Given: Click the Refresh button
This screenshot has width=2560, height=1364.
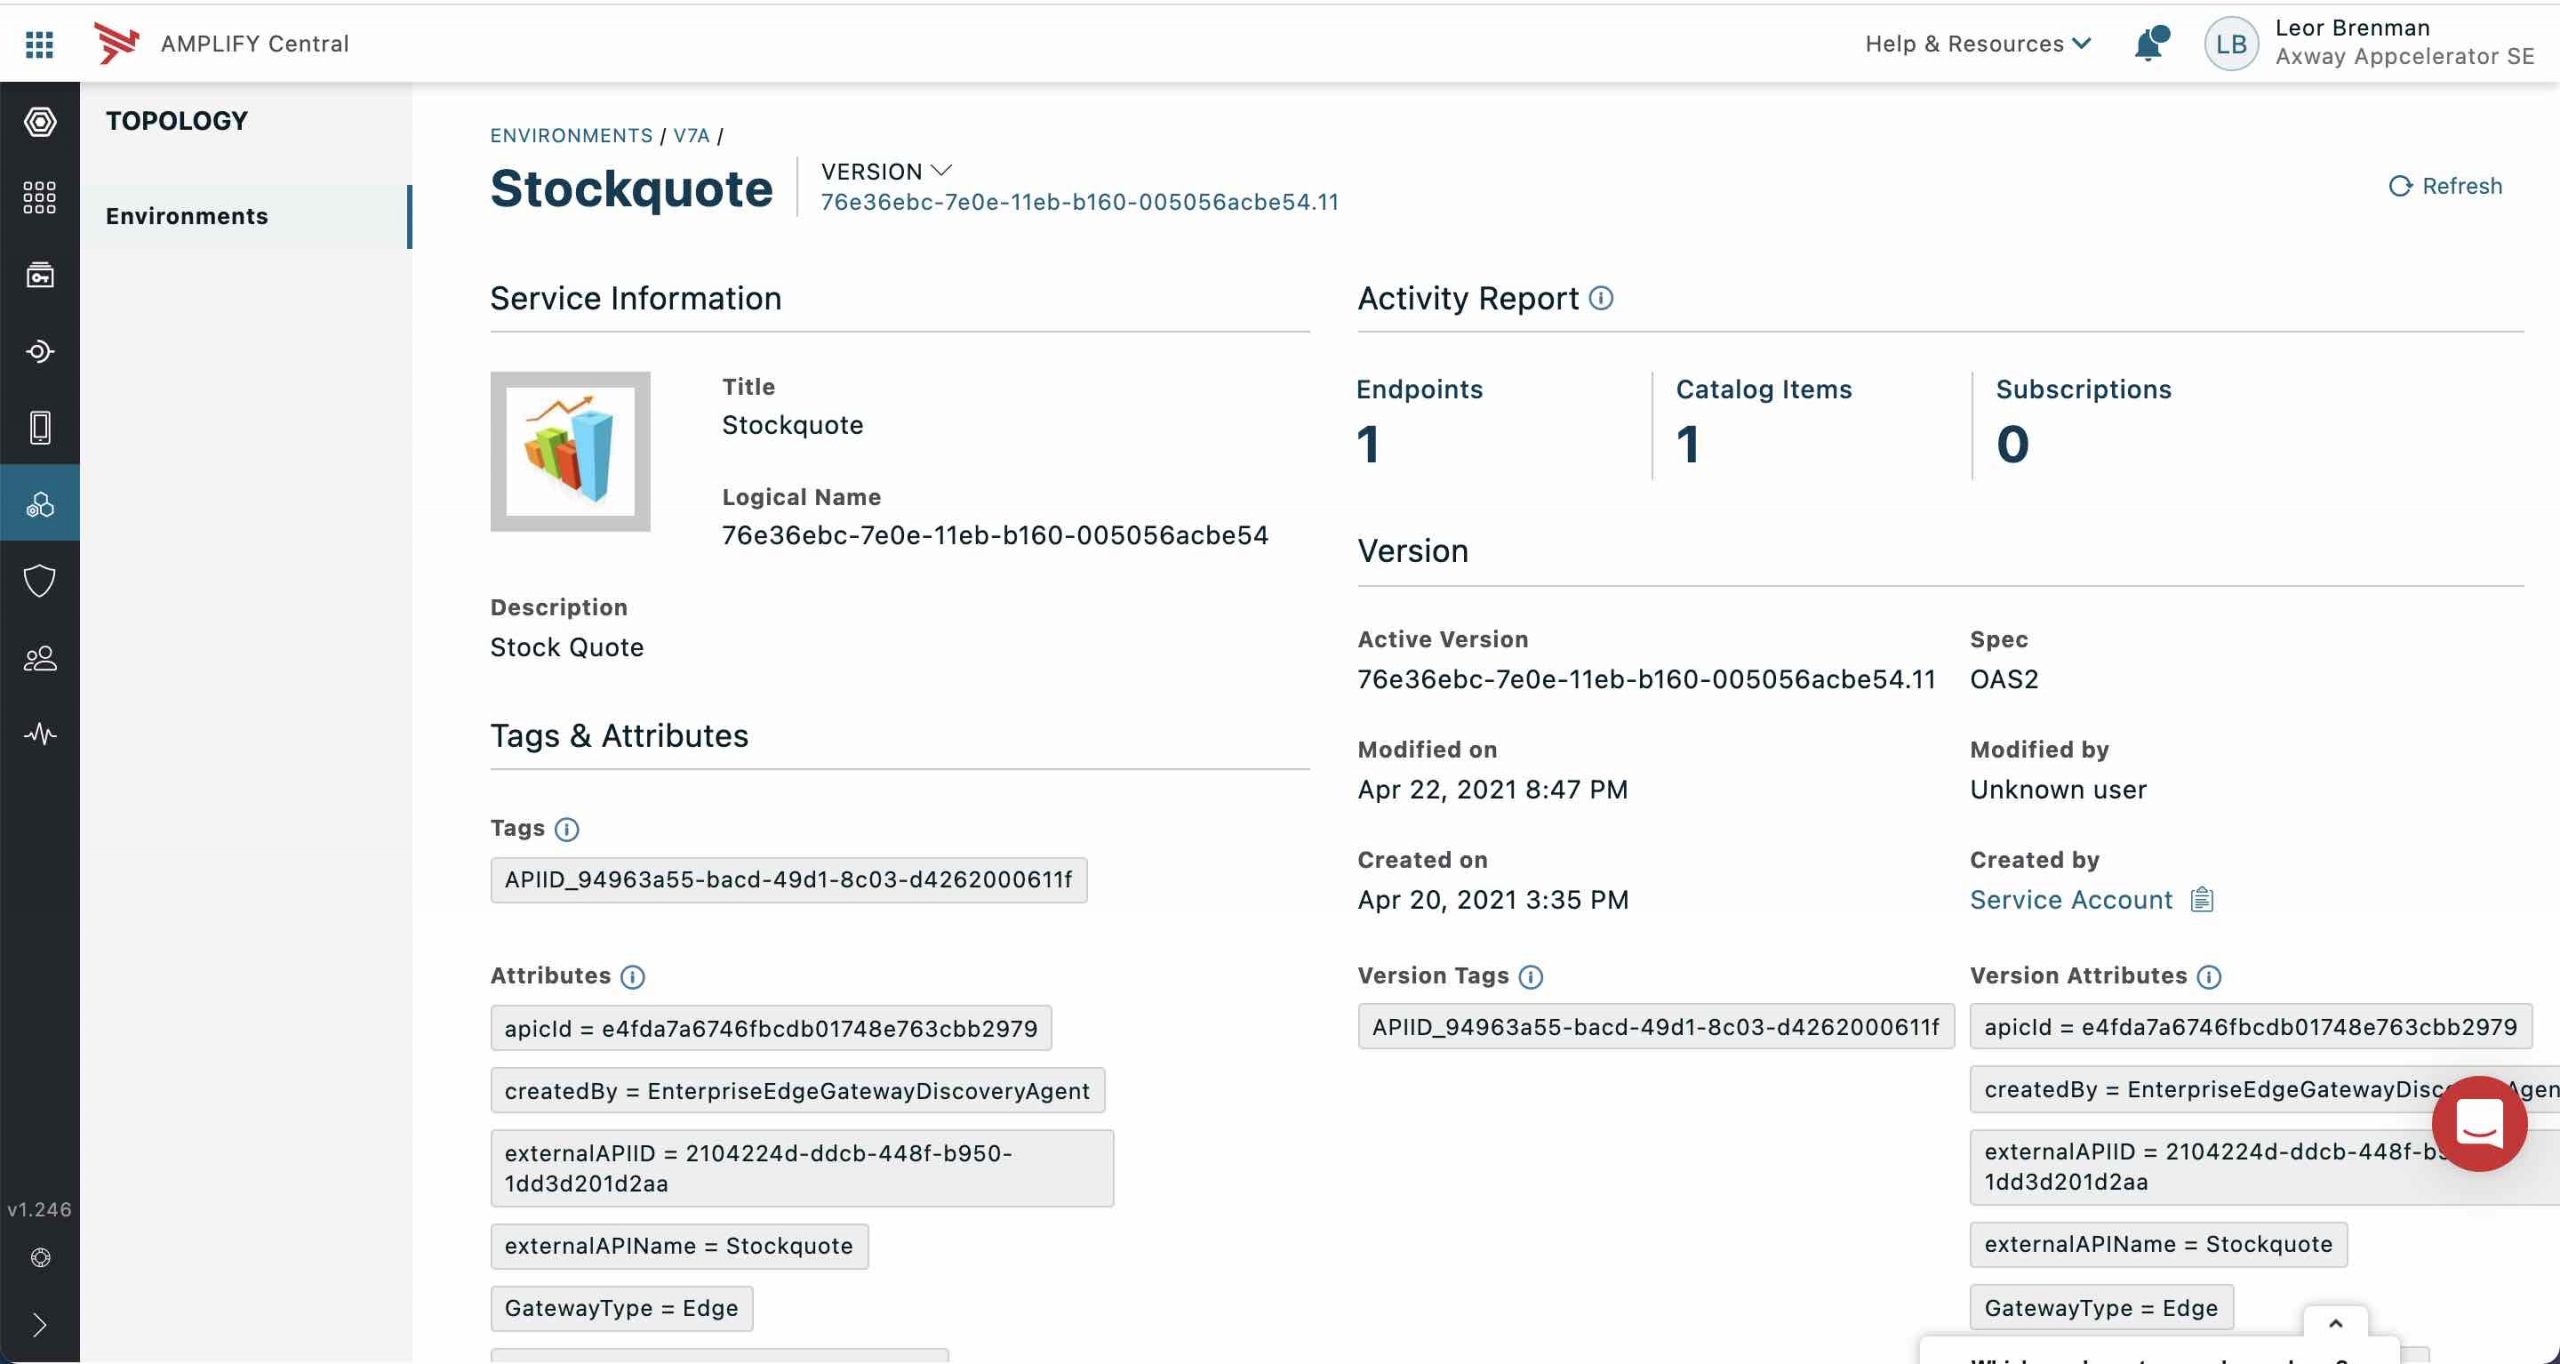Looking at the screenshot, I should [2445, 186].
